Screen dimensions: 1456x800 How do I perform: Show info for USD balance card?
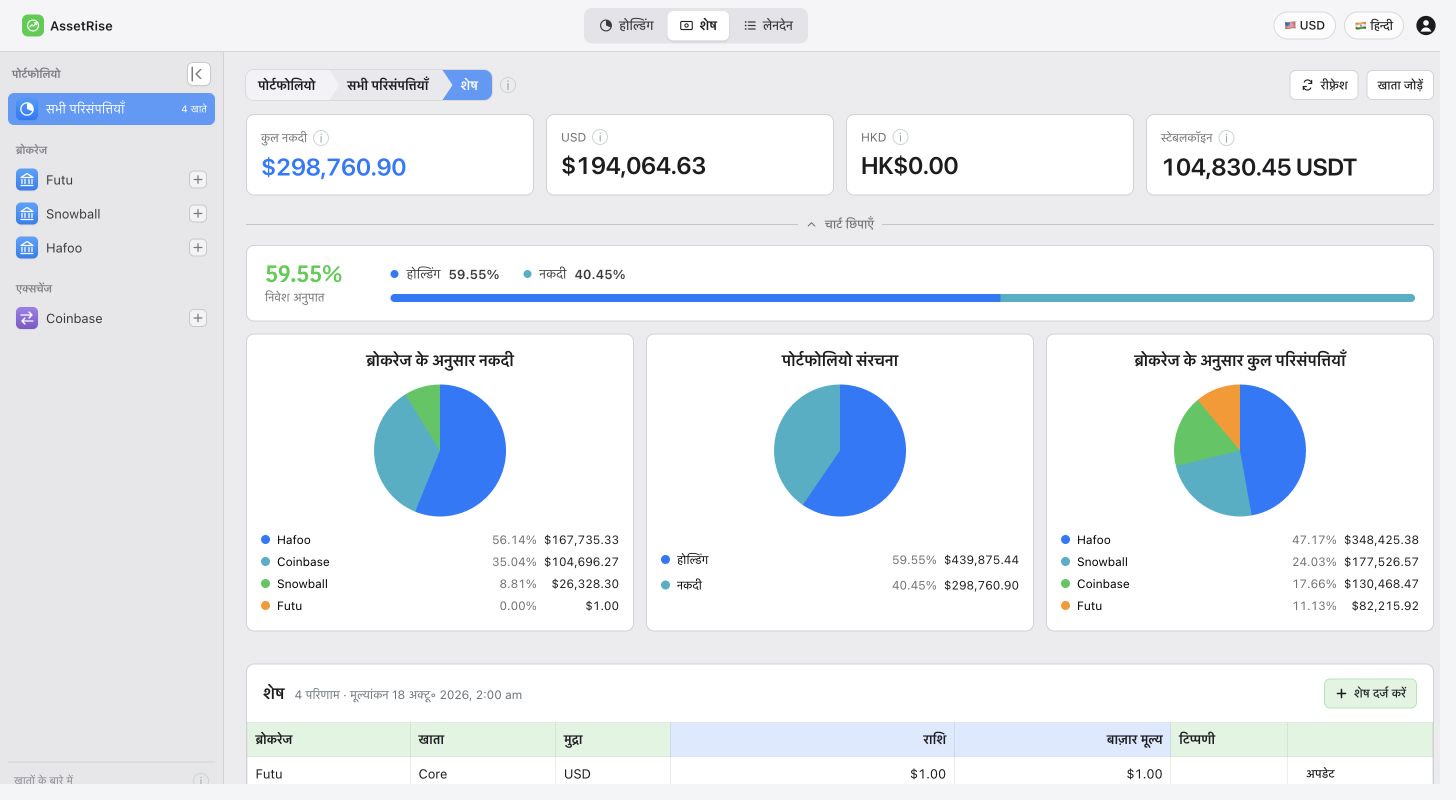pyautogui.click(x=600, y=138)
